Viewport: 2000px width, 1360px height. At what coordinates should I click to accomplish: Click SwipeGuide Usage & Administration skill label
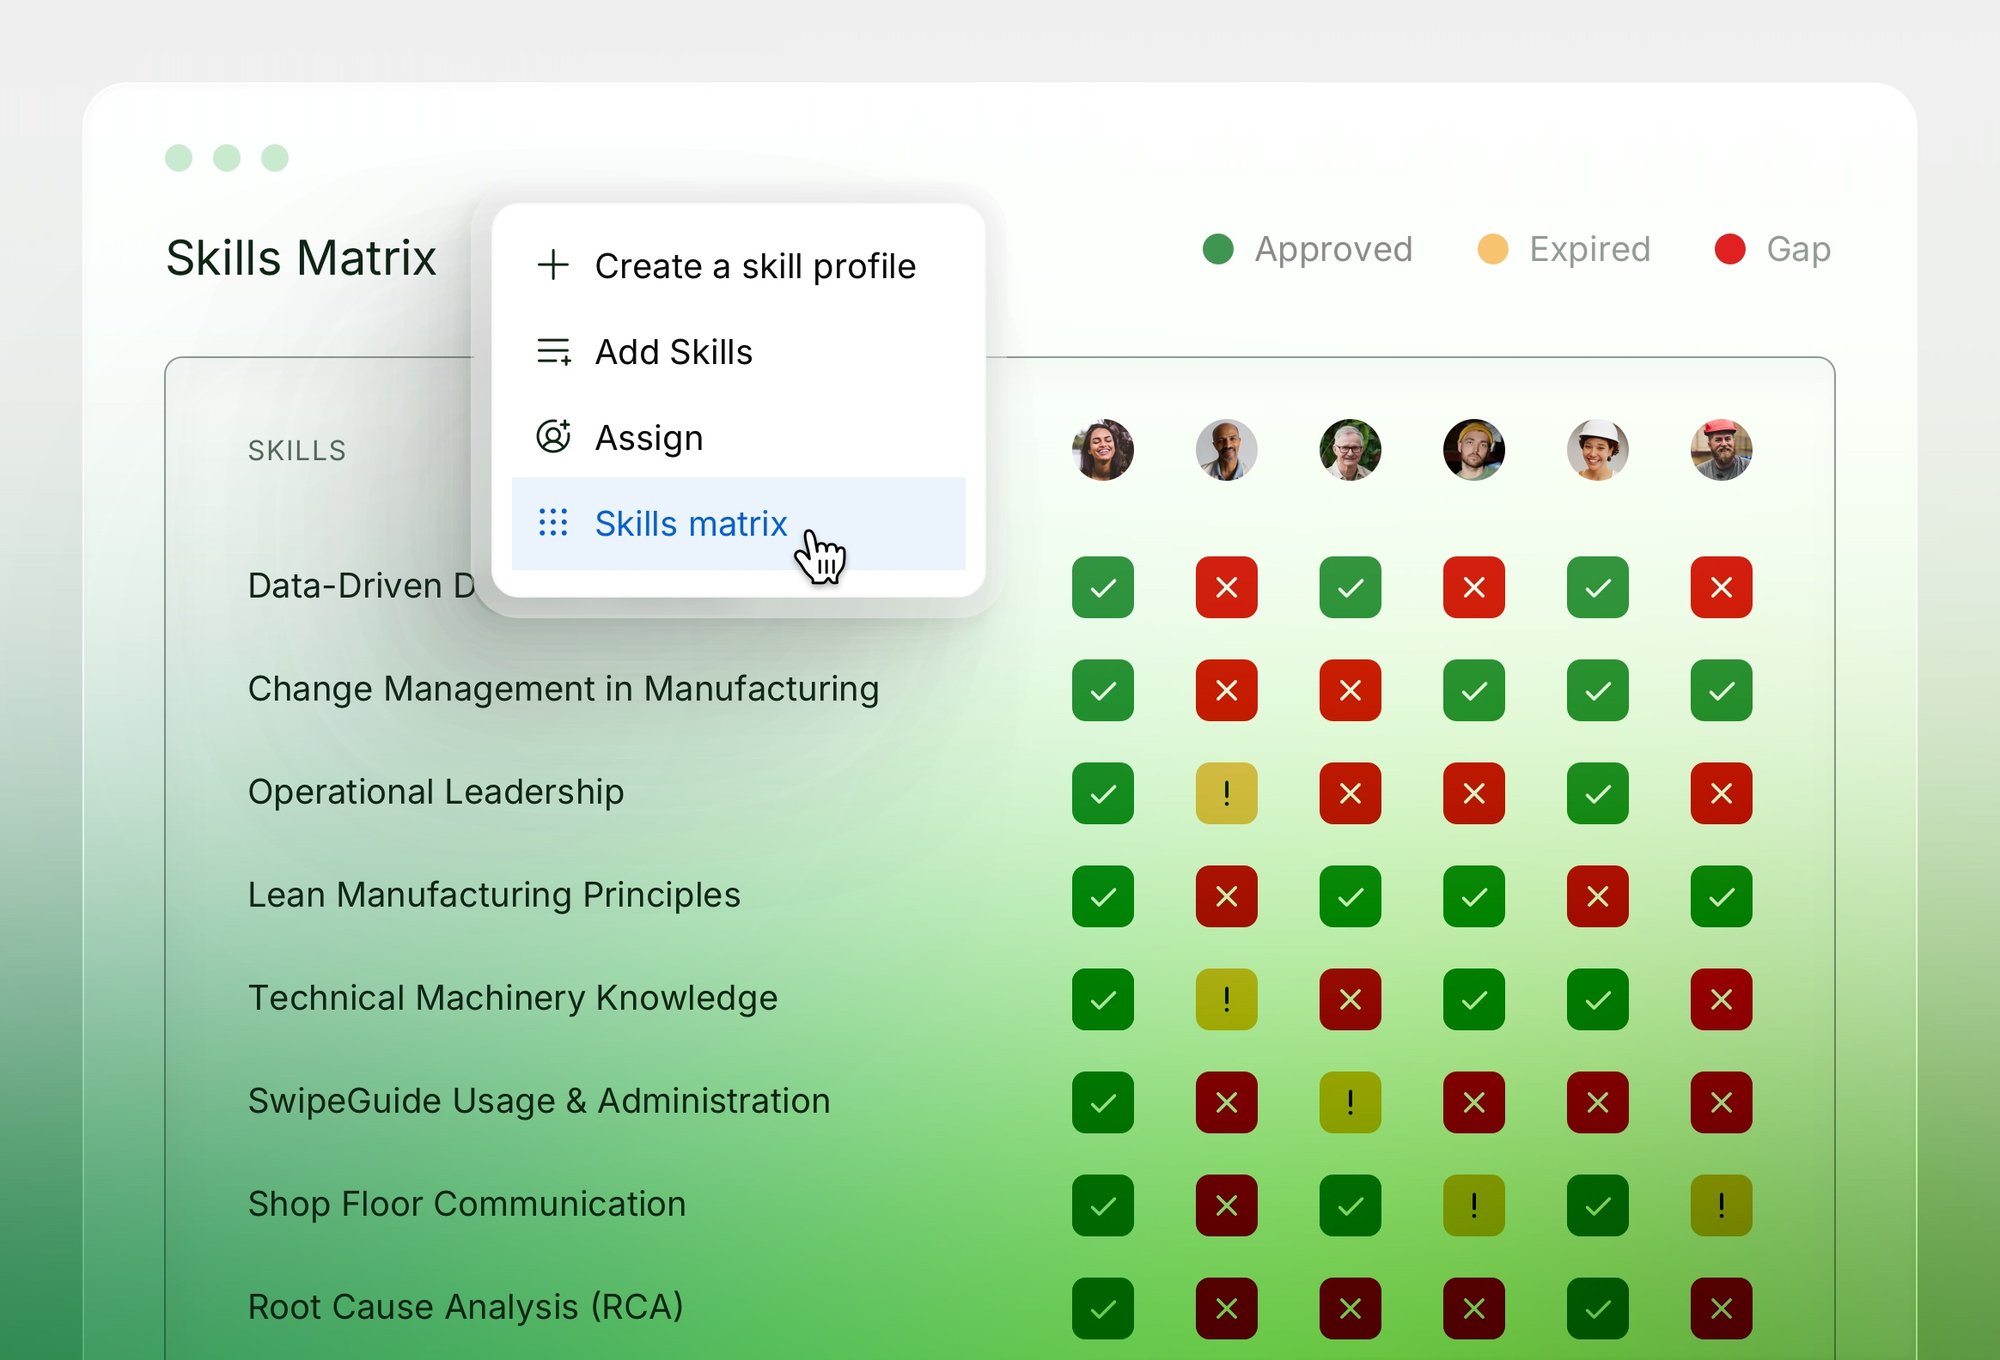(x=539, y=1101)
